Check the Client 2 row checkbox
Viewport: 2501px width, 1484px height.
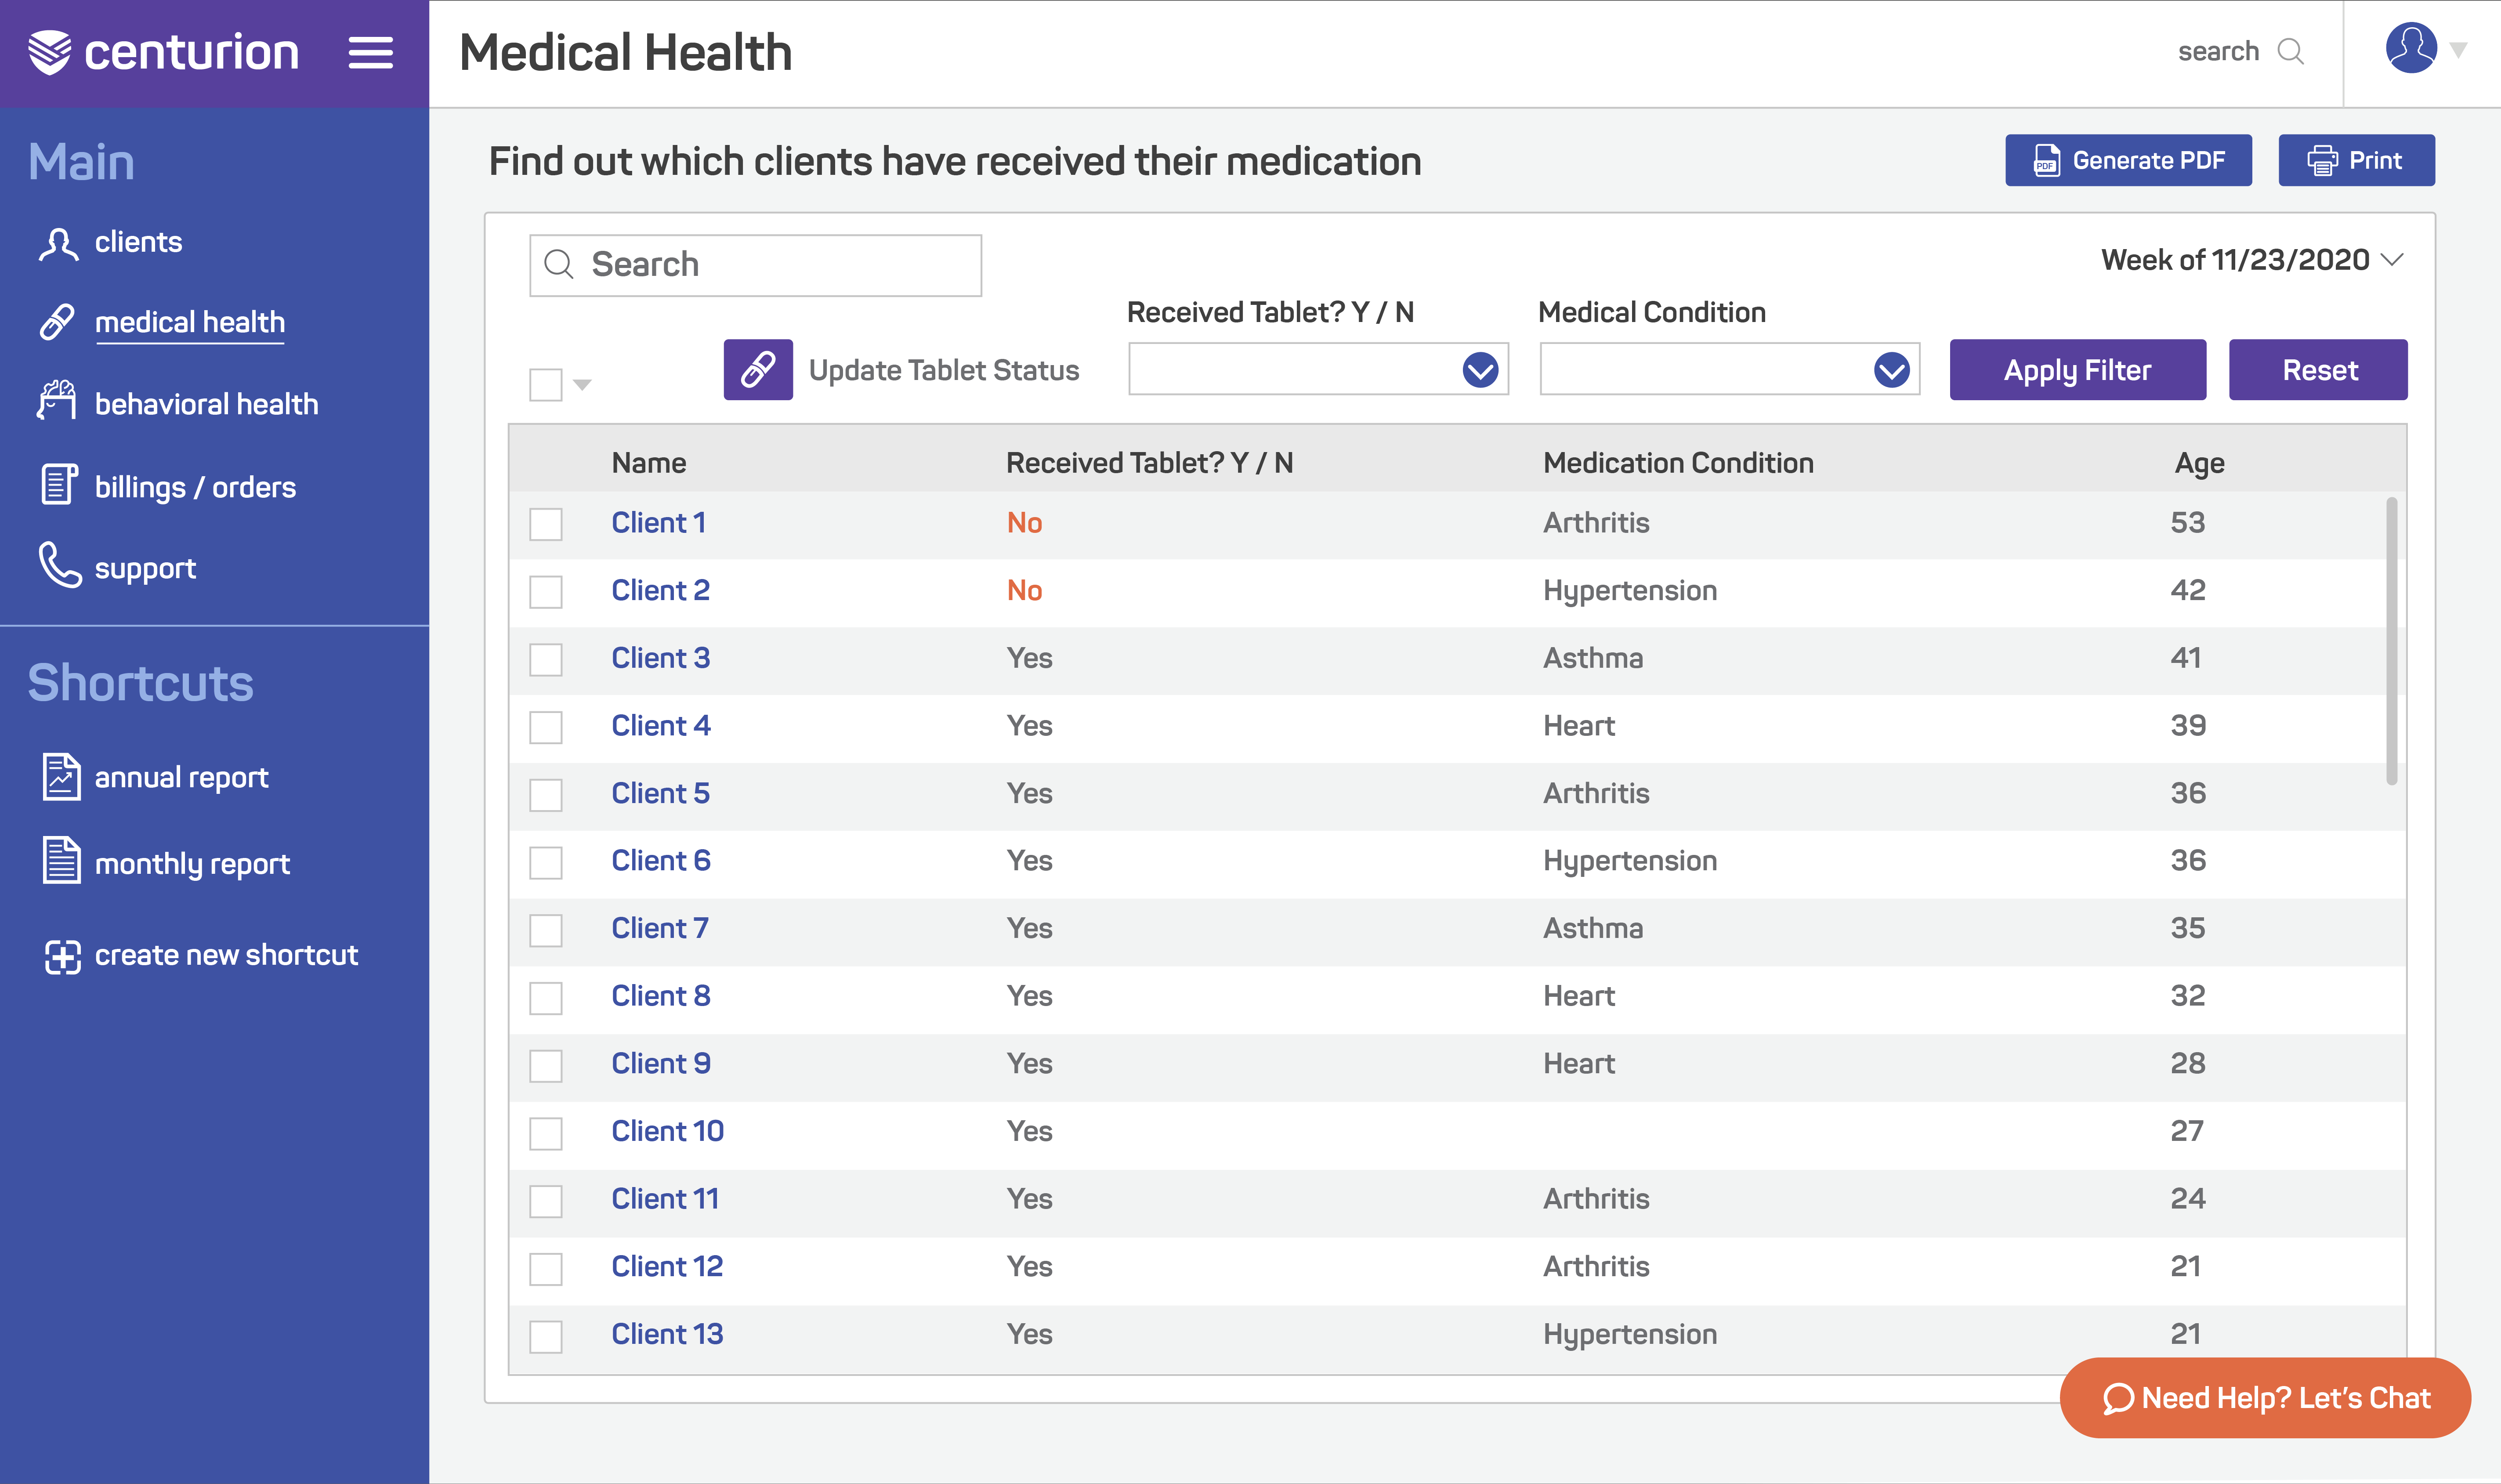[x=546, y=592]
